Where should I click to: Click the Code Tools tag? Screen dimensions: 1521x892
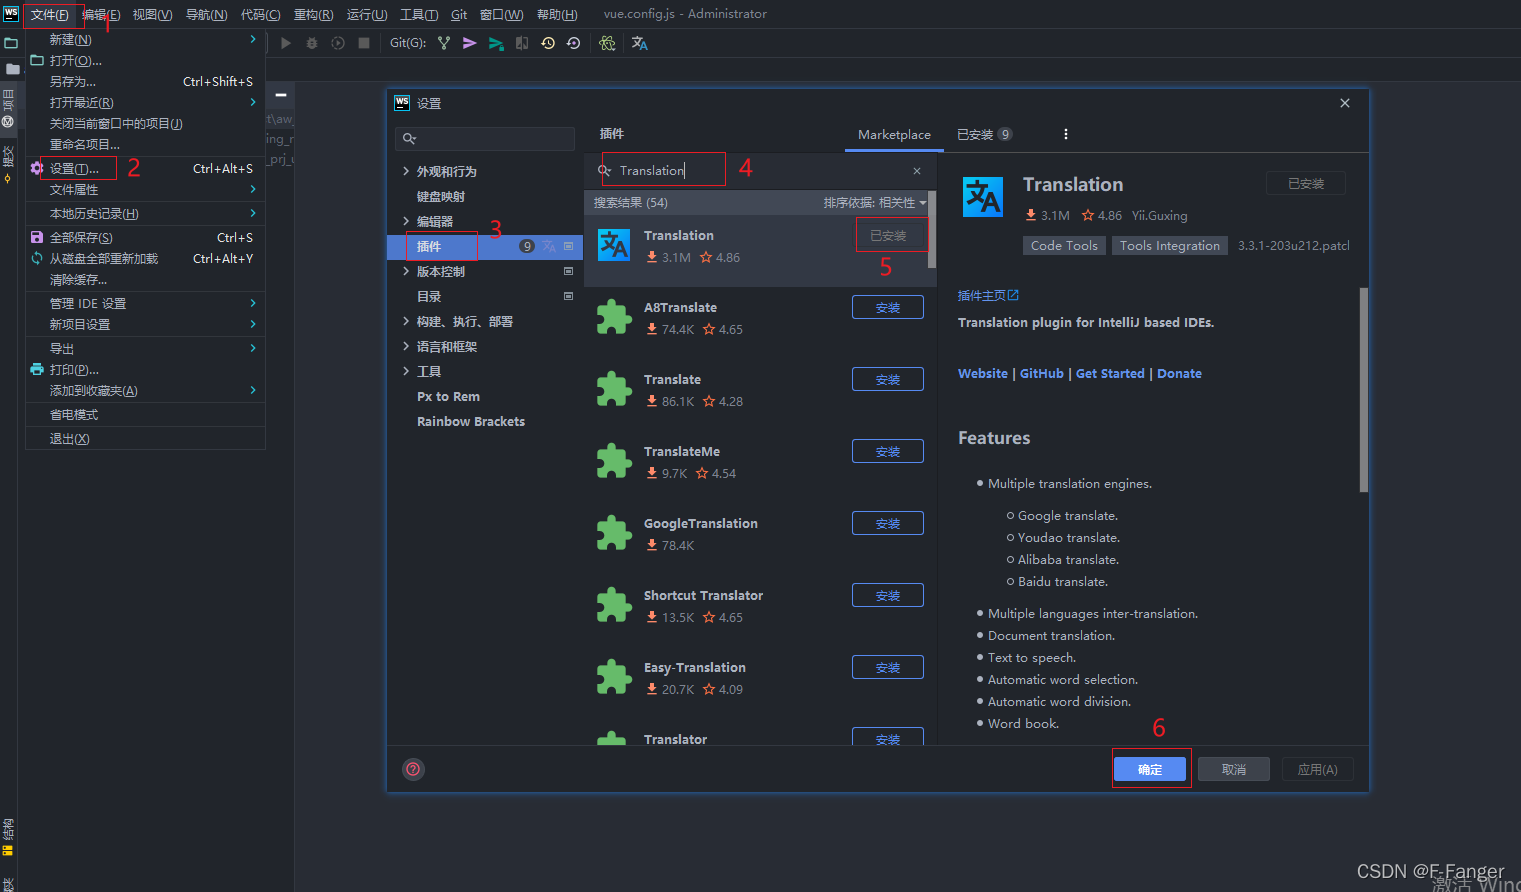pos(1064,245)
